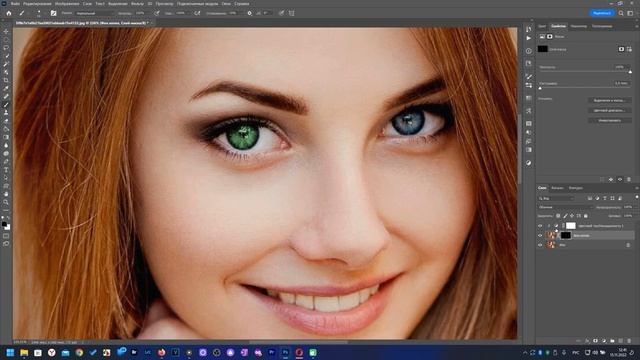Select the Lasso tool
640x360 pixels.
[x=6, y=48]
